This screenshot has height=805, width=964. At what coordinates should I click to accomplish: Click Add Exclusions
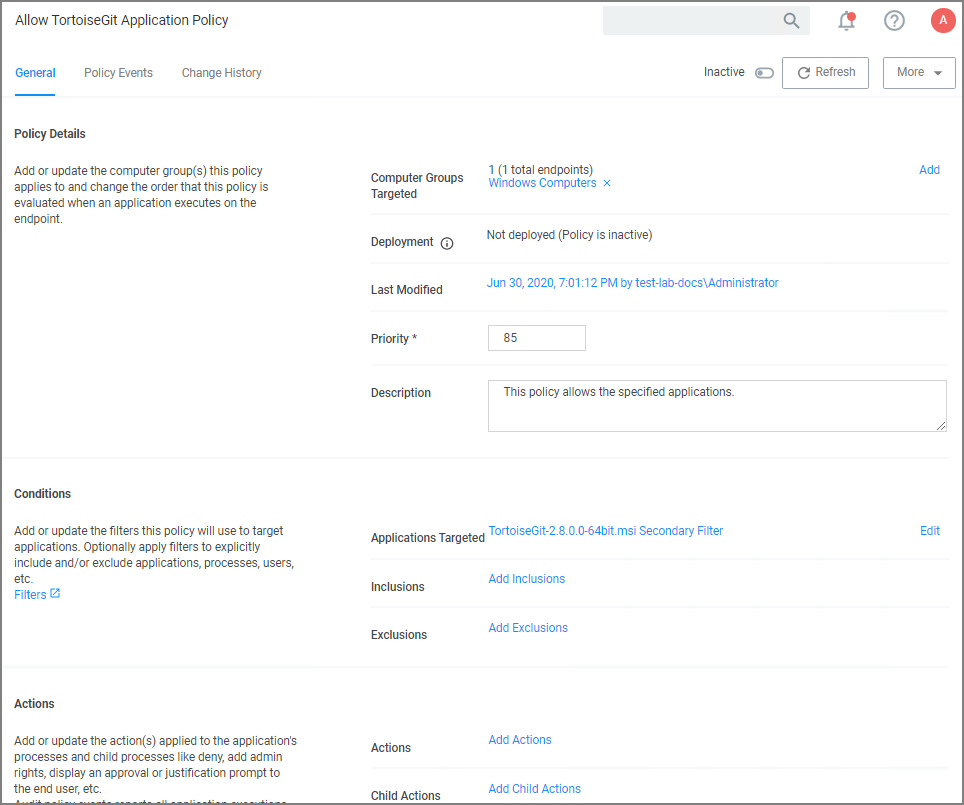[528, 628]
